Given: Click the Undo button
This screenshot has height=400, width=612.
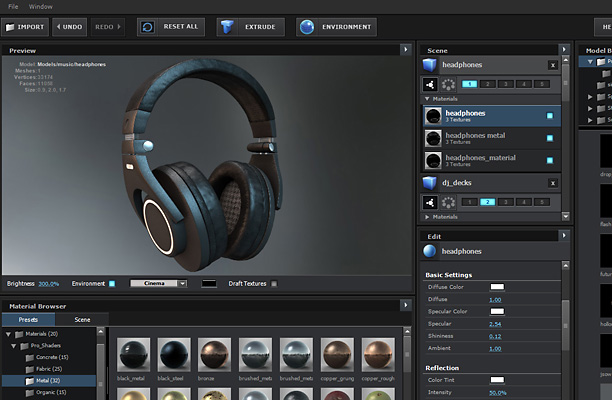Looking at the screenshot, I should [x=70, y=27].
